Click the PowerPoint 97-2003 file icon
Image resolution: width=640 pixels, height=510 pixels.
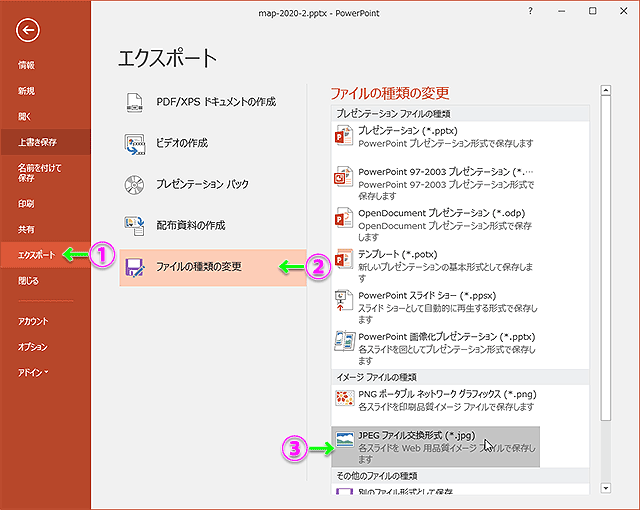[344, 177]
